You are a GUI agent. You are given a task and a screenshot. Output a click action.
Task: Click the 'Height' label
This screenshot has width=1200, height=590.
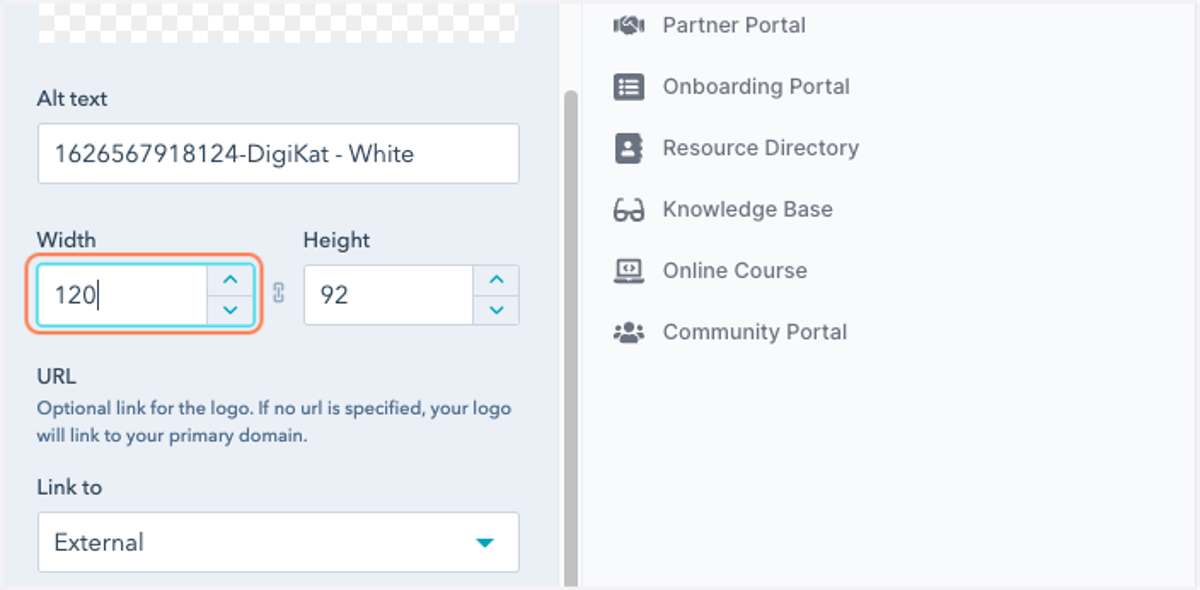[x=336, y=240]
